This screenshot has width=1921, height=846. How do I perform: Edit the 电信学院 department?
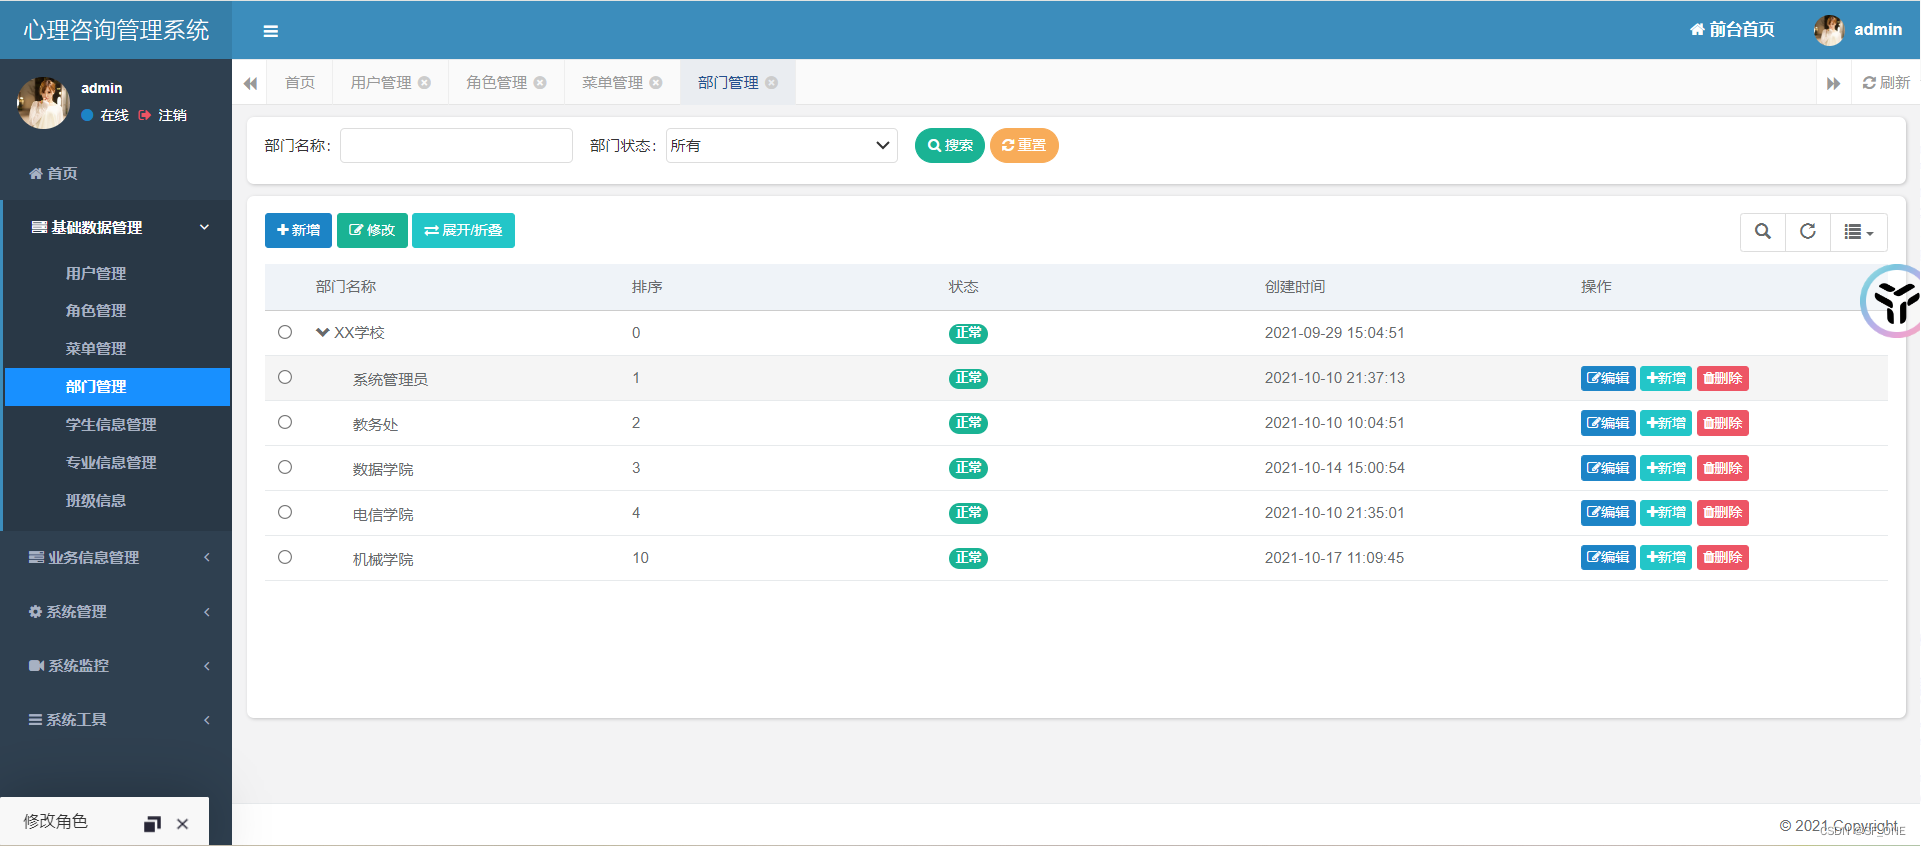coord(1608,512)
